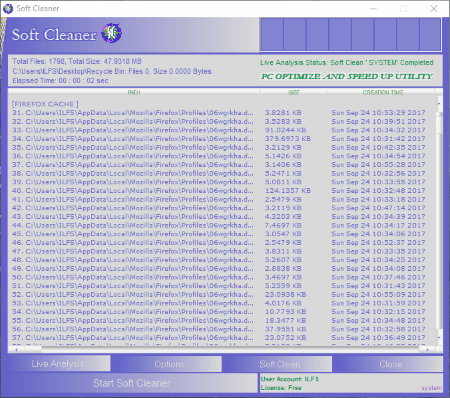The width and height of the screenshot is (450, 398).
Task: Click Total Files 1798 summary text
Action: pos(77,61)
